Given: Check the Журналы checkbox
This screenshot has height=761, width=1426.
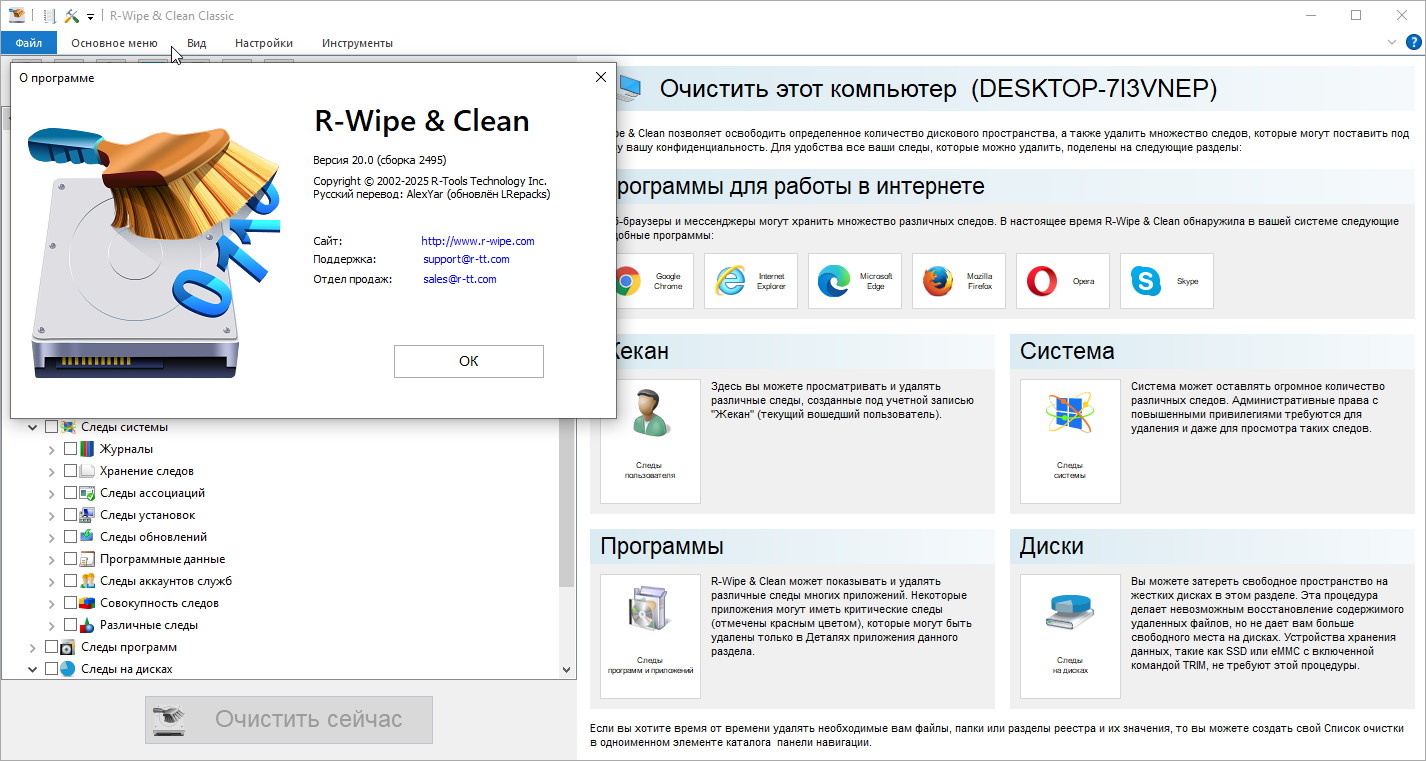Looking at the screenshot, I should pos(70,449).
